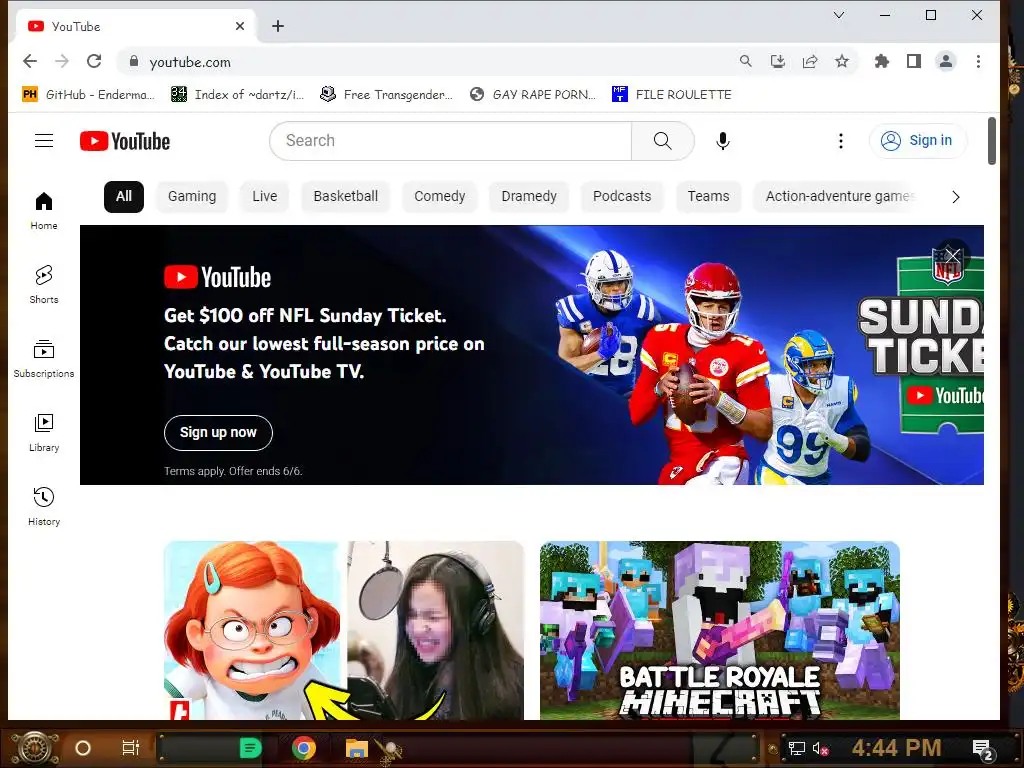Viewport: 1024px width, 768px height.
Task: Open the YouTube hamburger guide menu
Action: [44, 140]
